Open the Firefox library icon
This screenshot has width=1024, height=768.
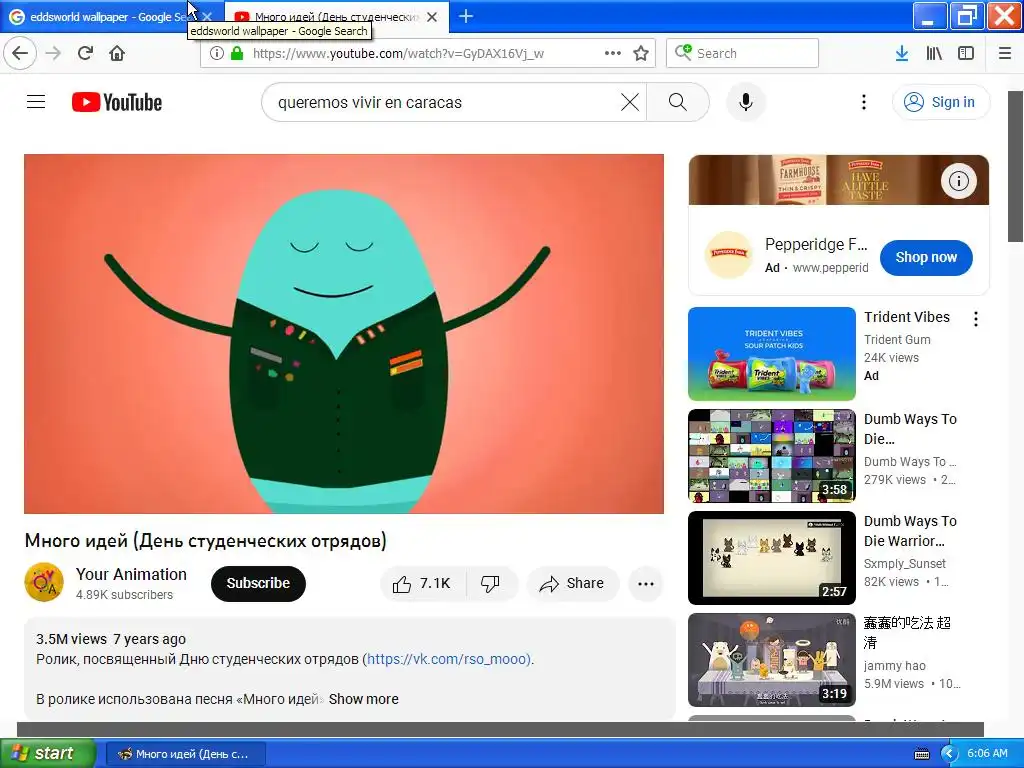click(934, 53)
